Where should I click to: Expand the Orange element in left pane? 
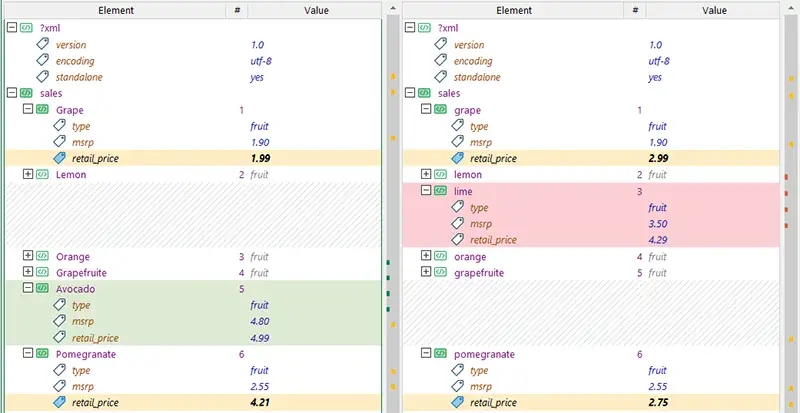click(x=28, y=256)
